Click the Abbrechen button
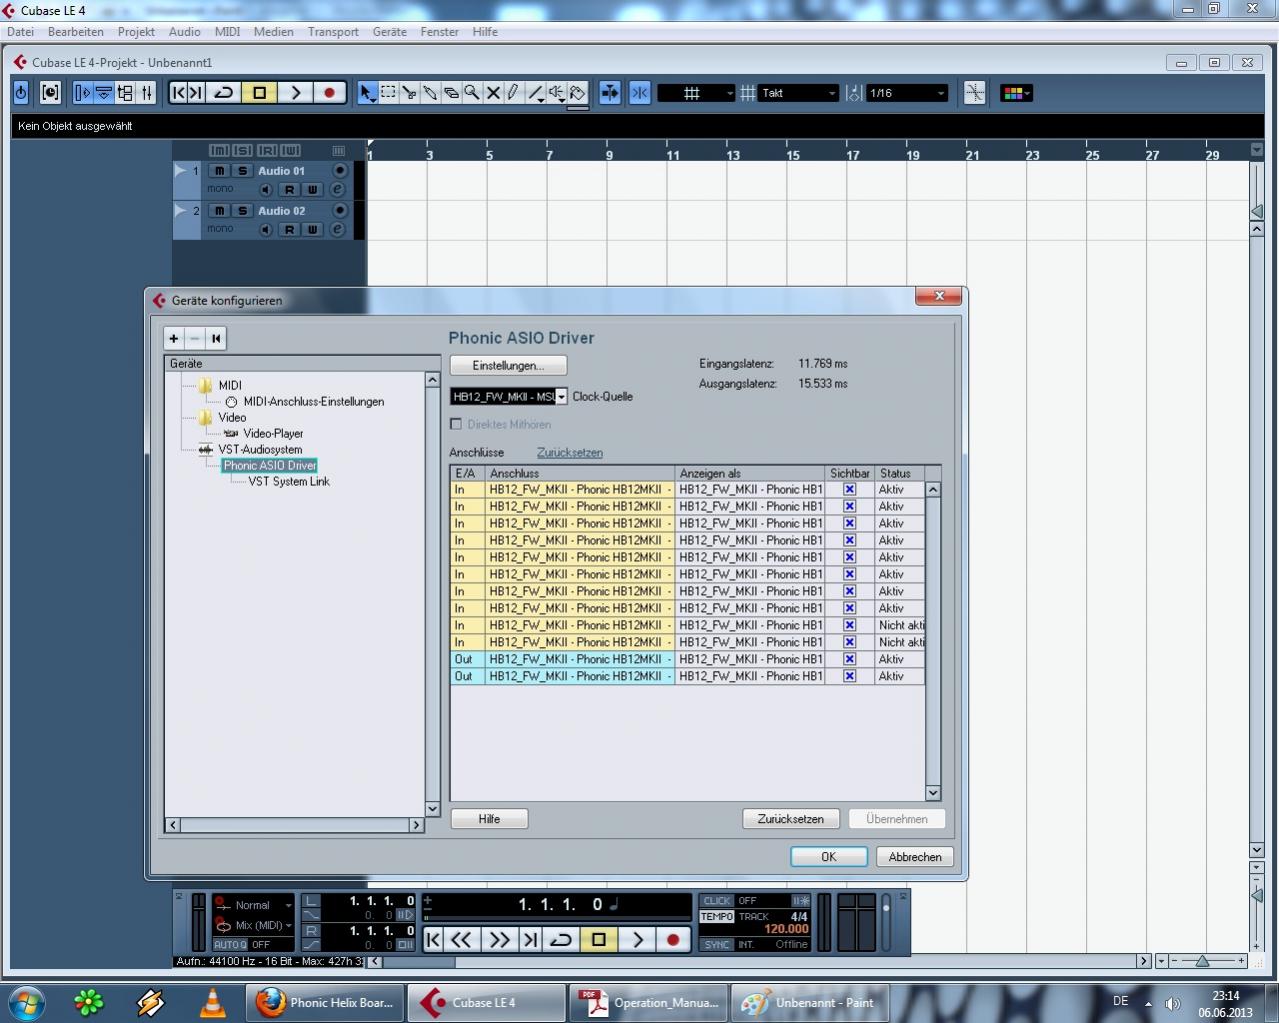Image resolution: width=1279 pixels, height=1023 pixels. tap(915, 857)
